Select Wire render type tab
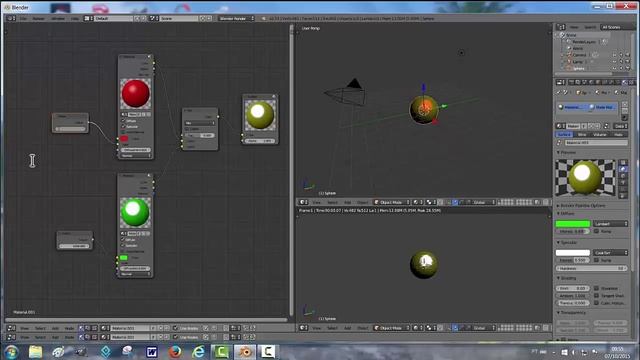 coord(582,134)
